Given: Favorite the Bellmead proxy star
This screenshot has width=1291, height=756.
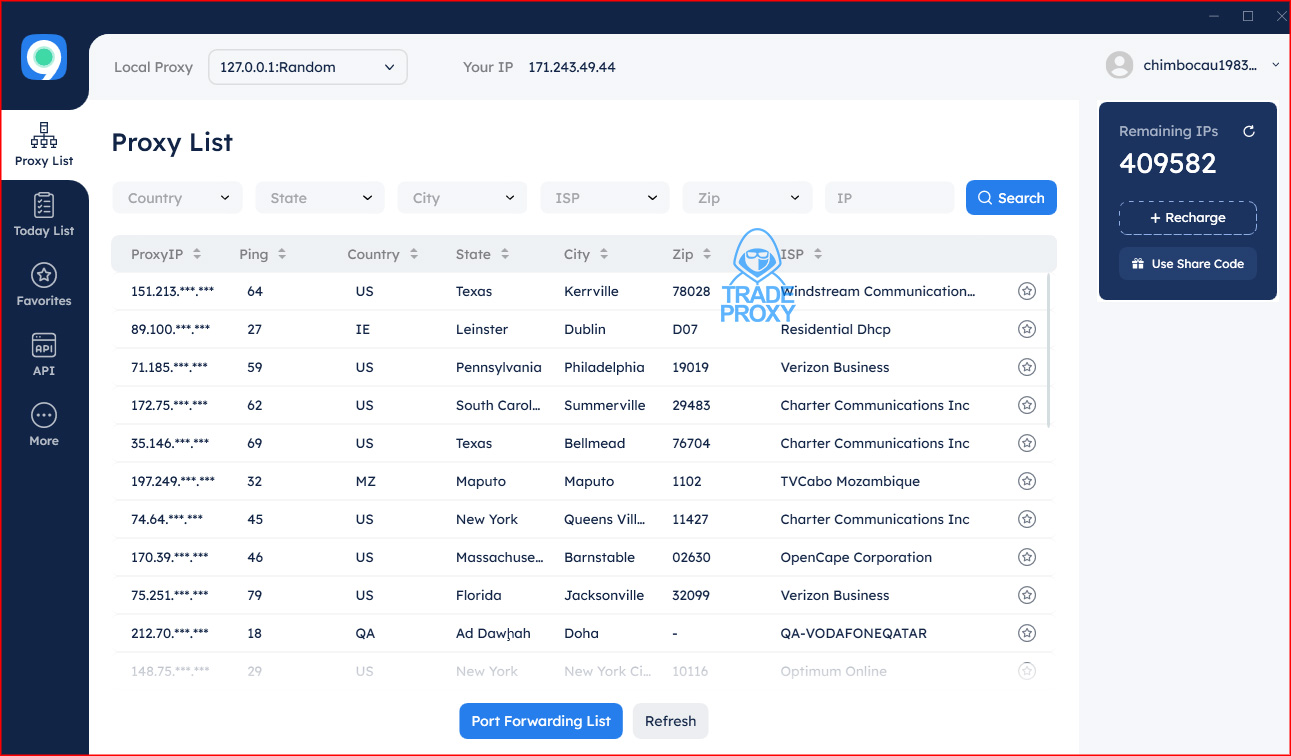Looking at the screenshot, I should pos(1026,443).
